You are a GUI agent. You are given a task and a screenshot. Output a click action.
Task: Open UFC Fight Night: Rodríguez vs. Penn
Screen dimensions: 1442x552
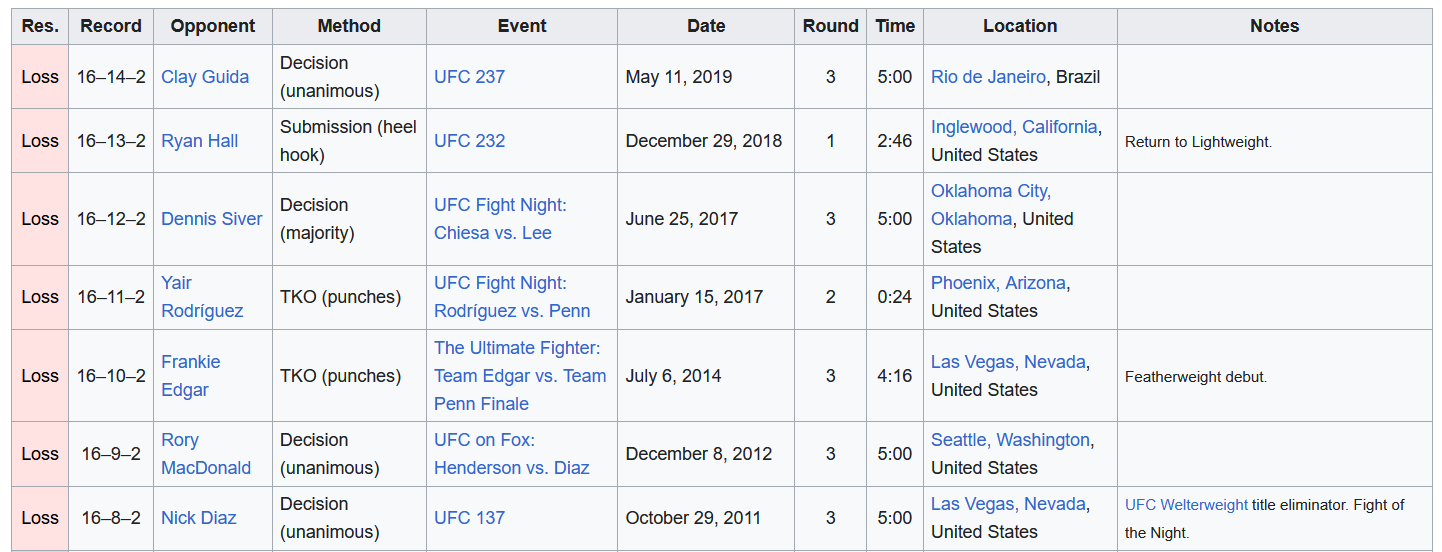pos(512,297)
